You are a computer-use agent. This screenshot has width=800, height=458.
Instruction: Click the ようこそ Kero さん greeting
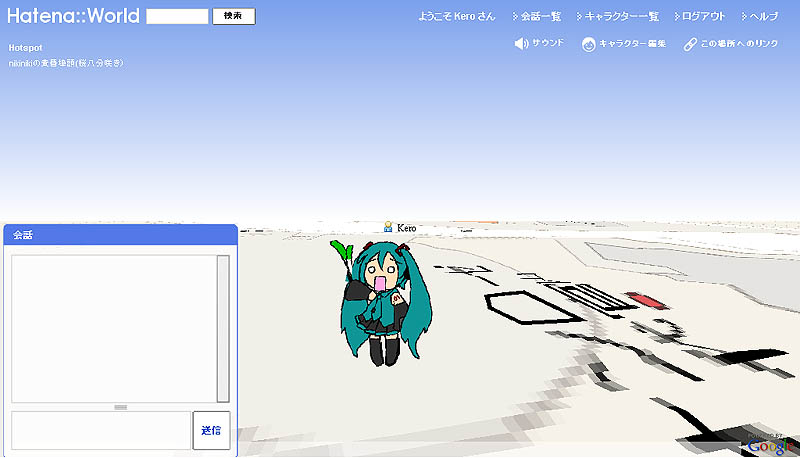click(457, 16)
